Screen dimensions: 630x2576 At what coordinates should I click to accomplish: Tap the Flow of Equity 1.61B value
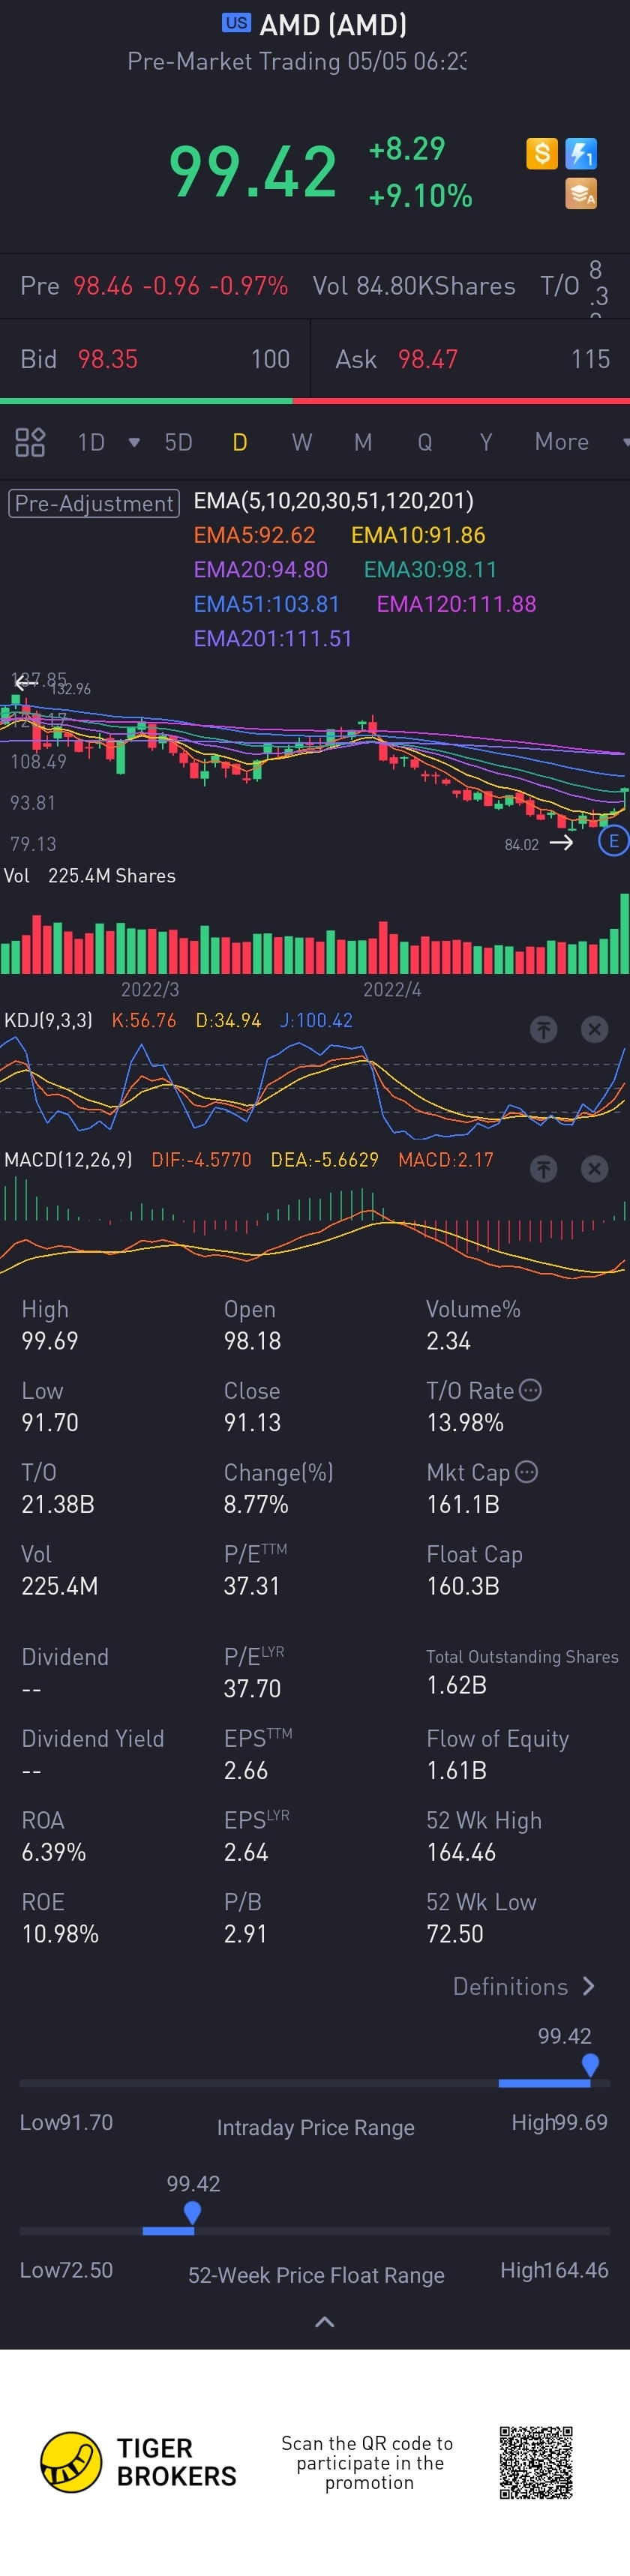(x=456, y=1770)
